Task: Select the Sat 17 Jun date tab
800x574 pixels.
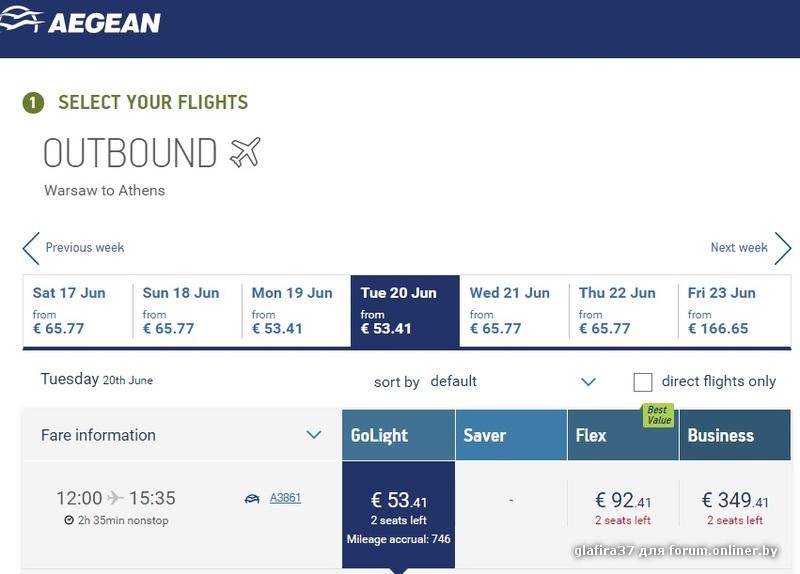Action: 78,311
